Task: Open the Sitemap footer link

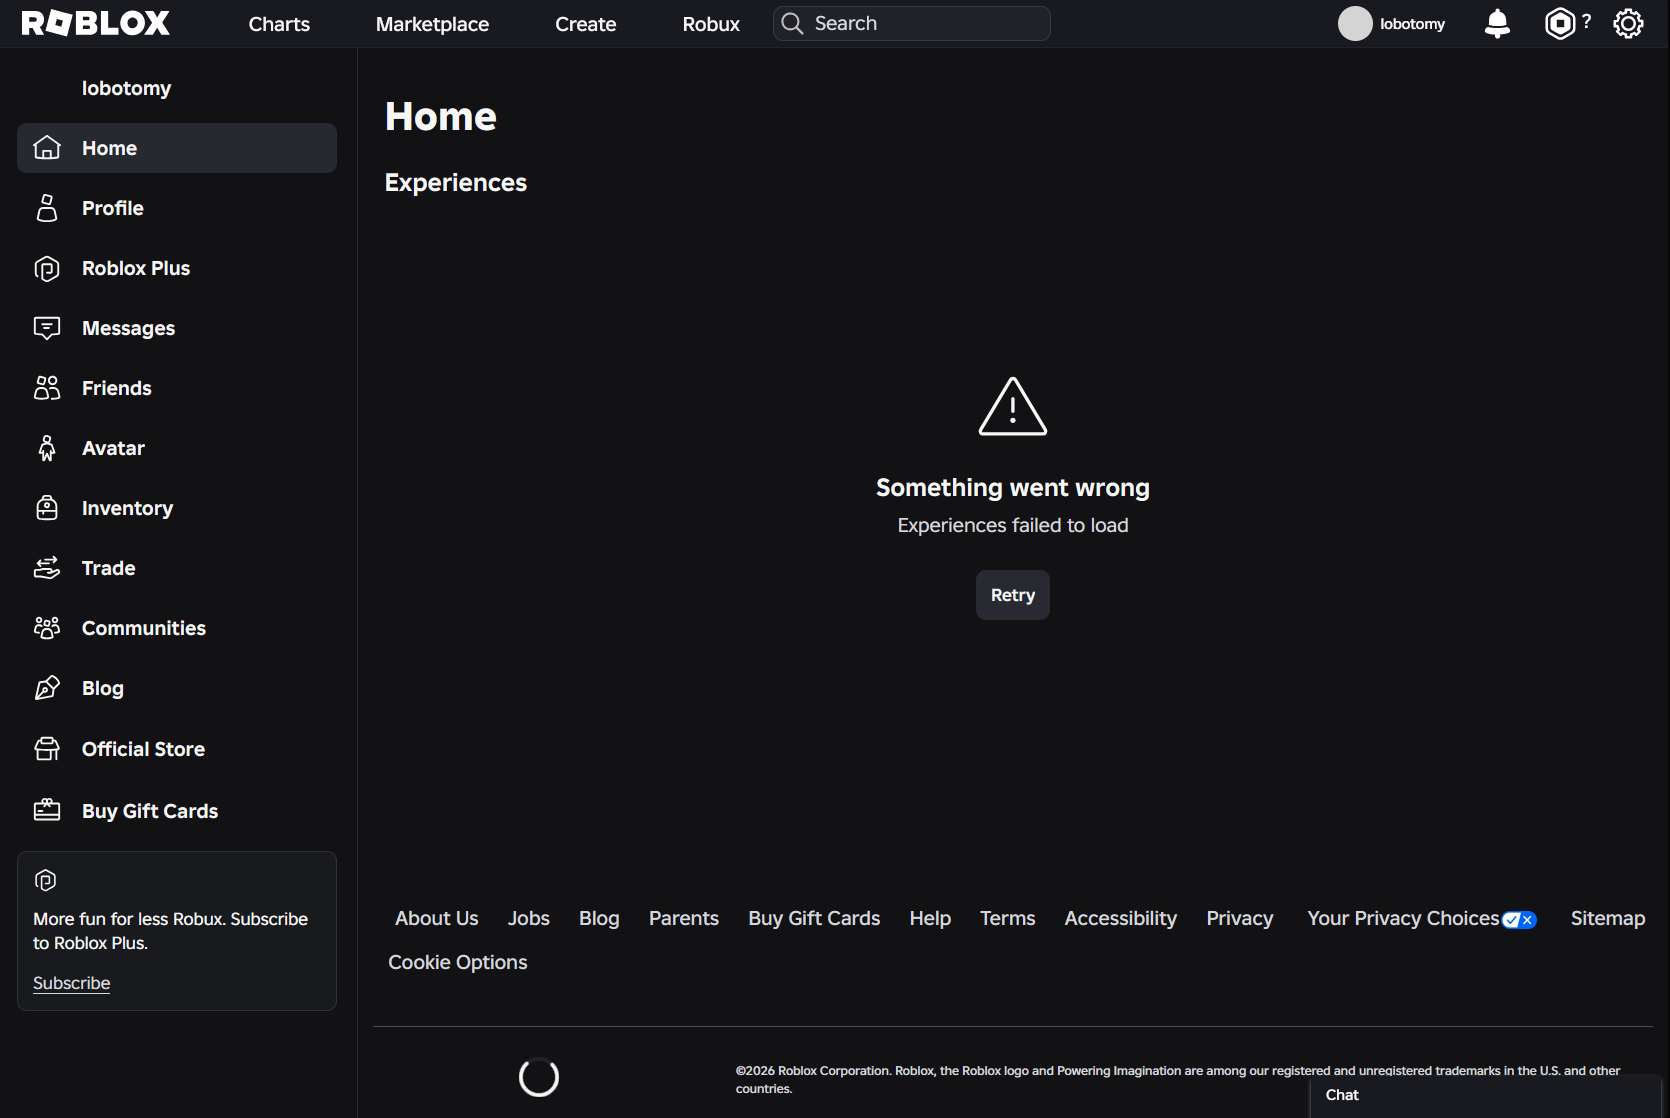Action: 1607,918
